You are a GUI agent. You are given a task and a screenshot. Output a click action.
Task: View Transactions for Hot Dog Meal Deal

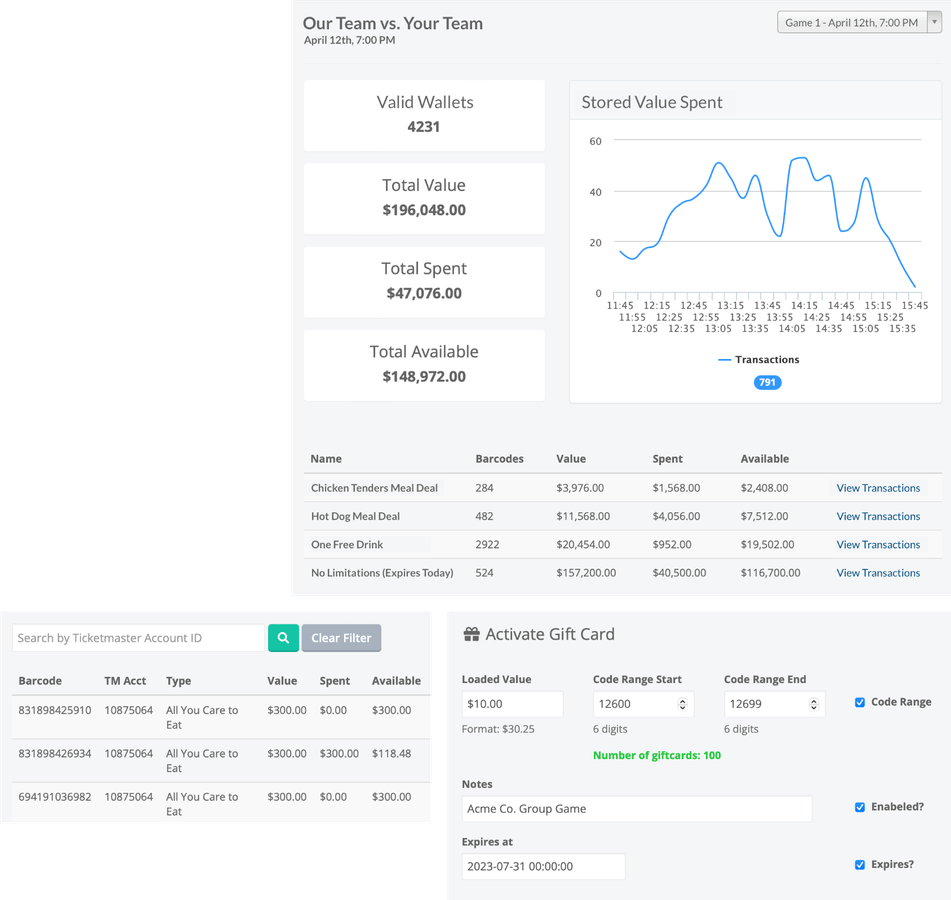(x=878, y=516)
